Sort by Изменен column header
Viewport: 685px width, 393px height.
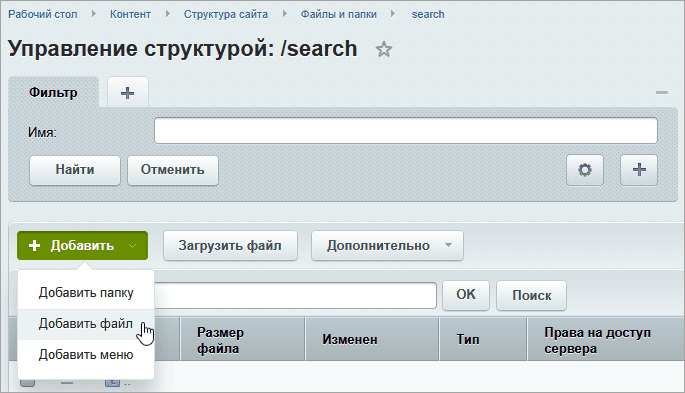(x=372, y=340)
